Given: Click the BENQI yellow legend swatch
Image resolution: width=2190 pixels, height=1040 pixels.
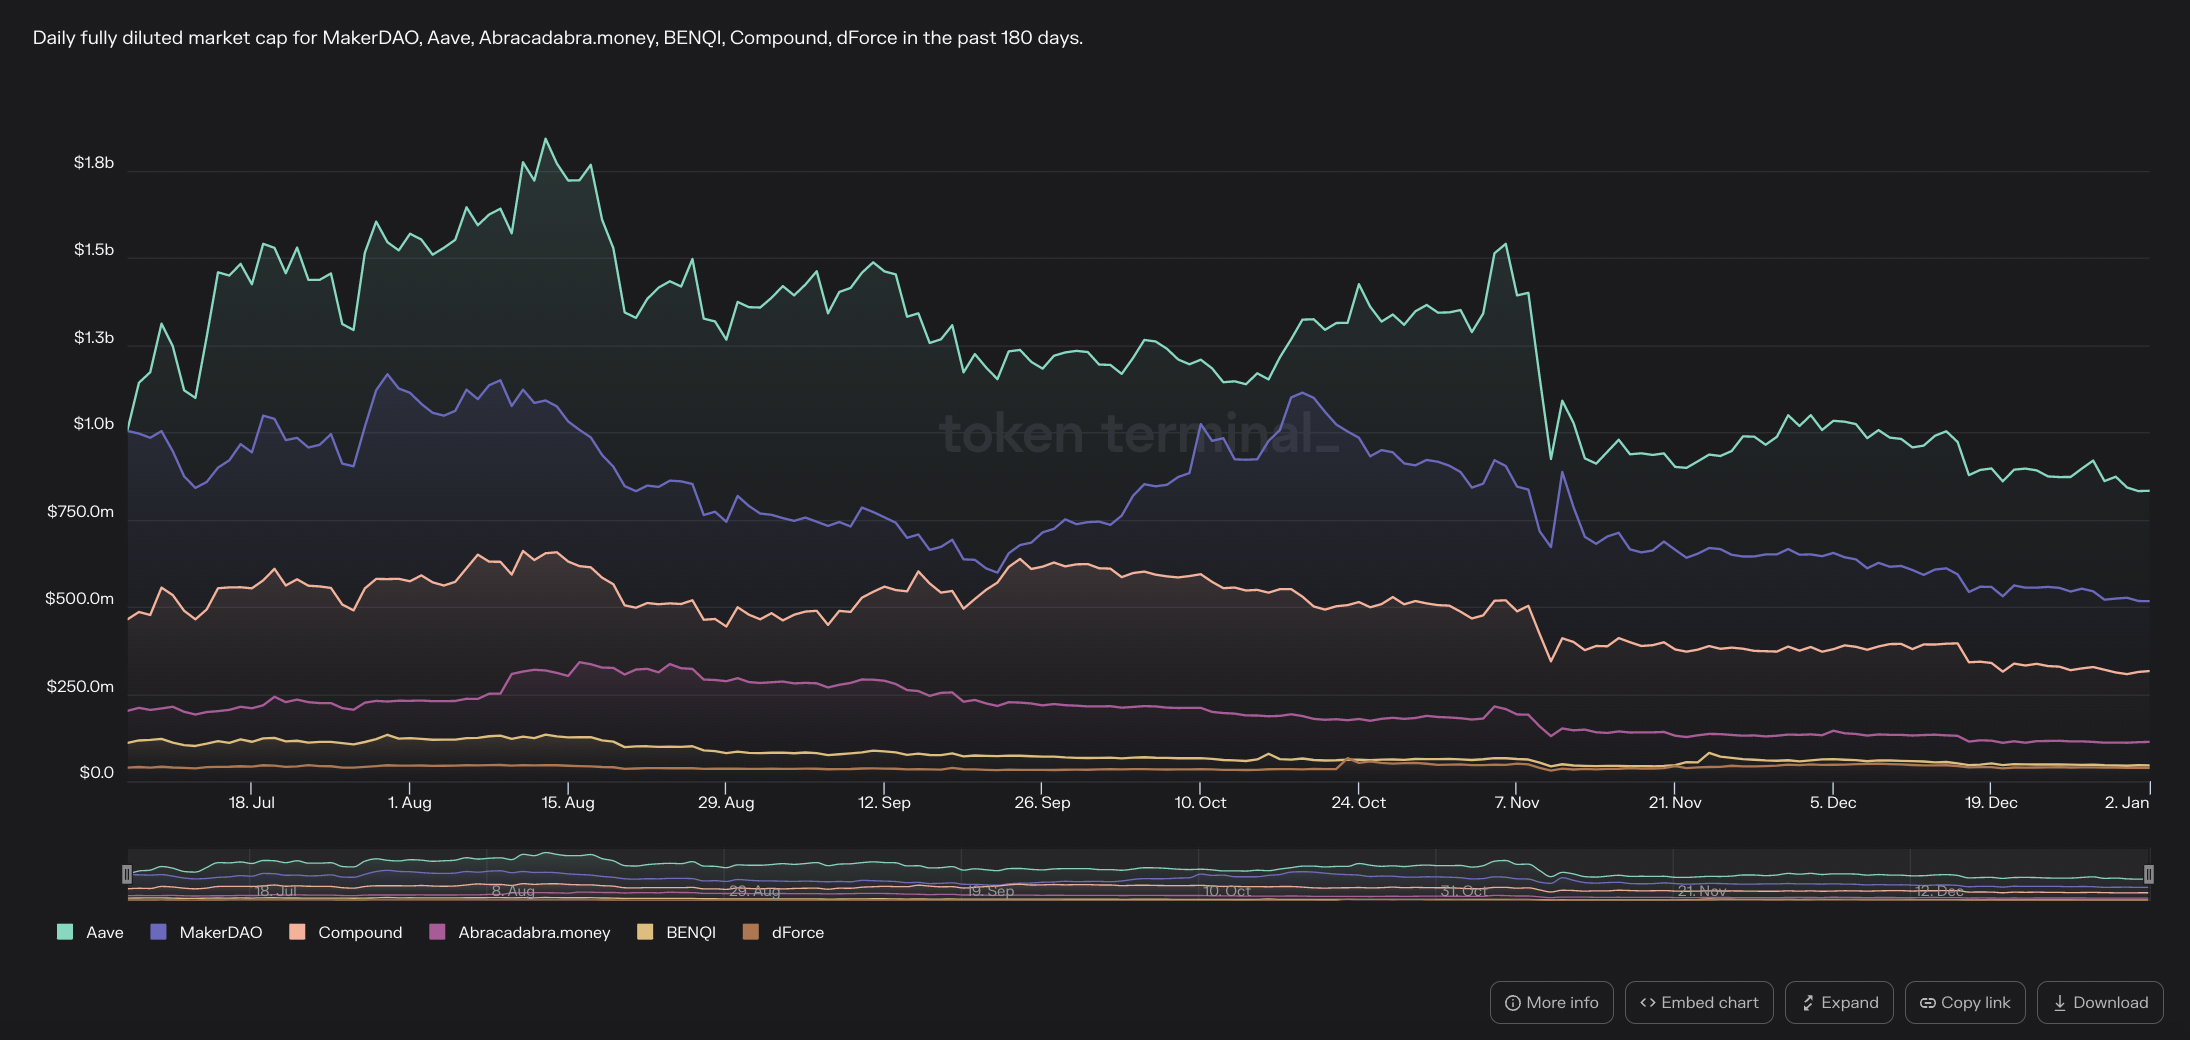Looking at the screenshot, I should coord(645,932).
